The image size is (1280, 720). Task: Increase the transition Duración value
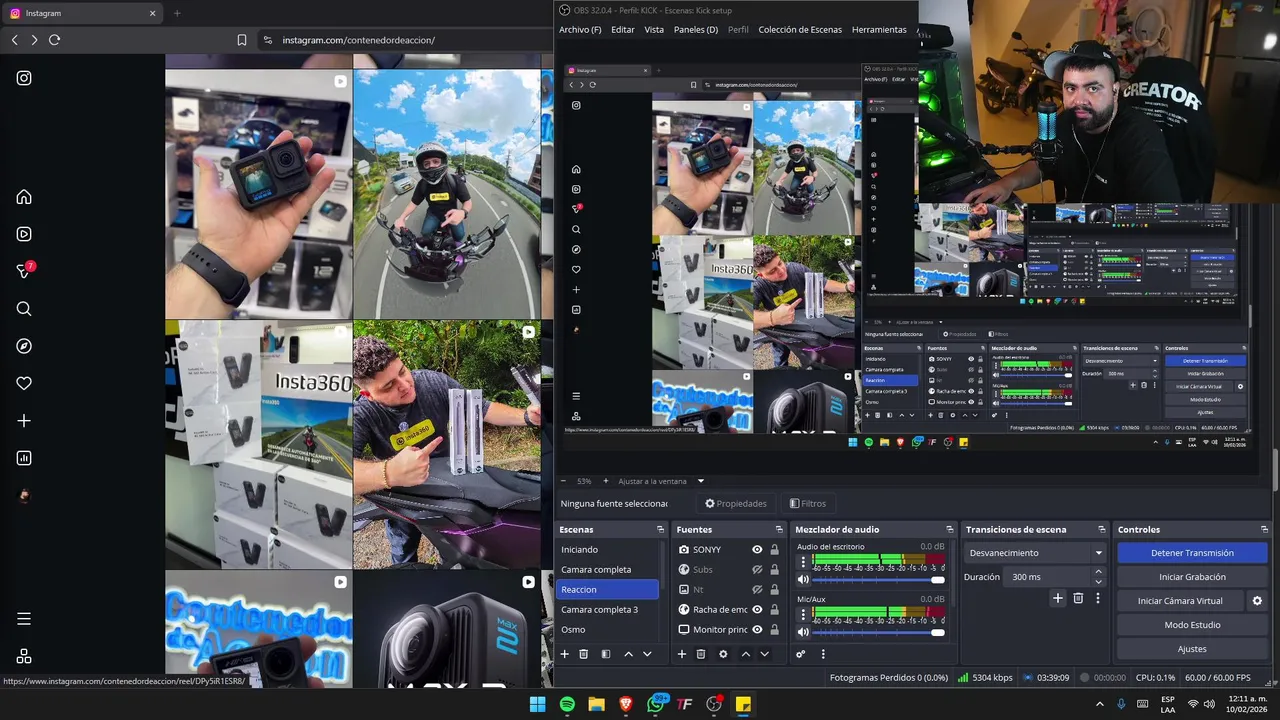pyautogui.click(x=1098, y=572)
